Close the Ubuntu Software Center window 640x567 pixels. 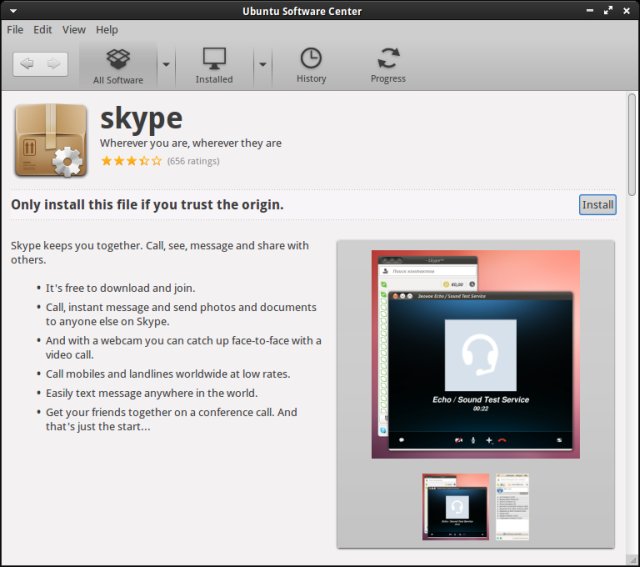pos(627,11)
